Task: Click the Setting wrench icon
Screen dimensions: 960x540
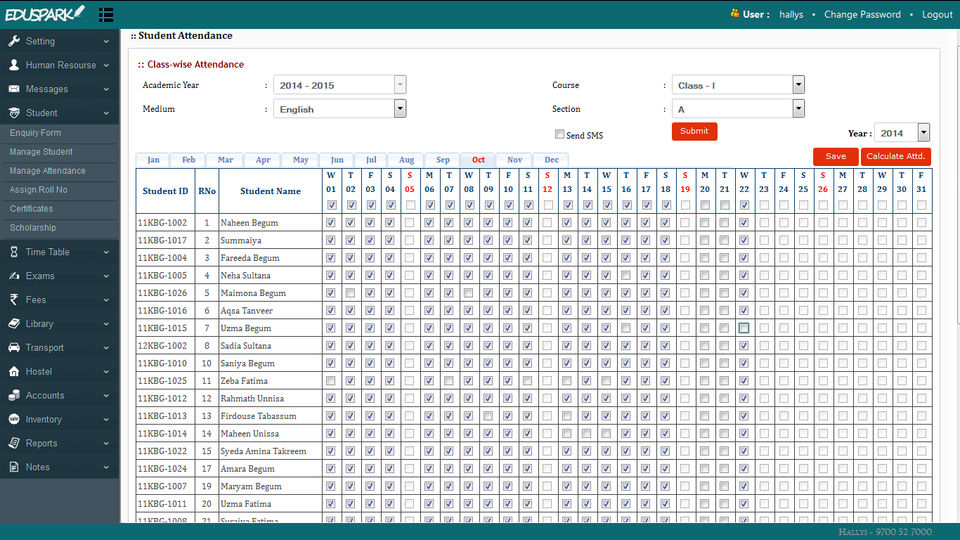Action: tap(14, 41)
